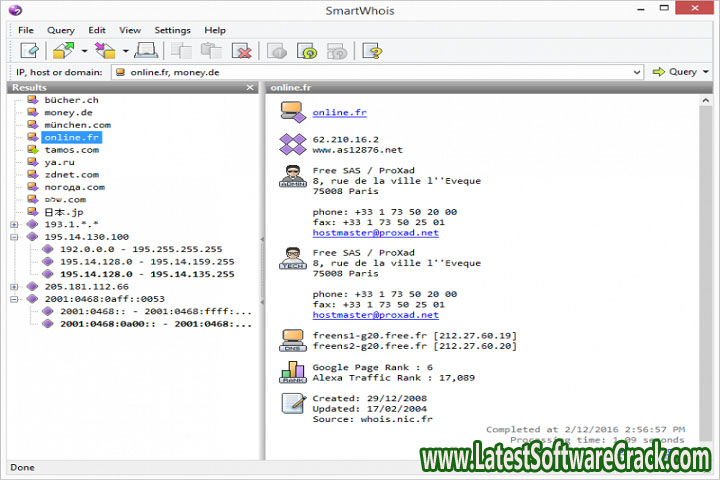Click domain icon beside bücher.ch

32,100
